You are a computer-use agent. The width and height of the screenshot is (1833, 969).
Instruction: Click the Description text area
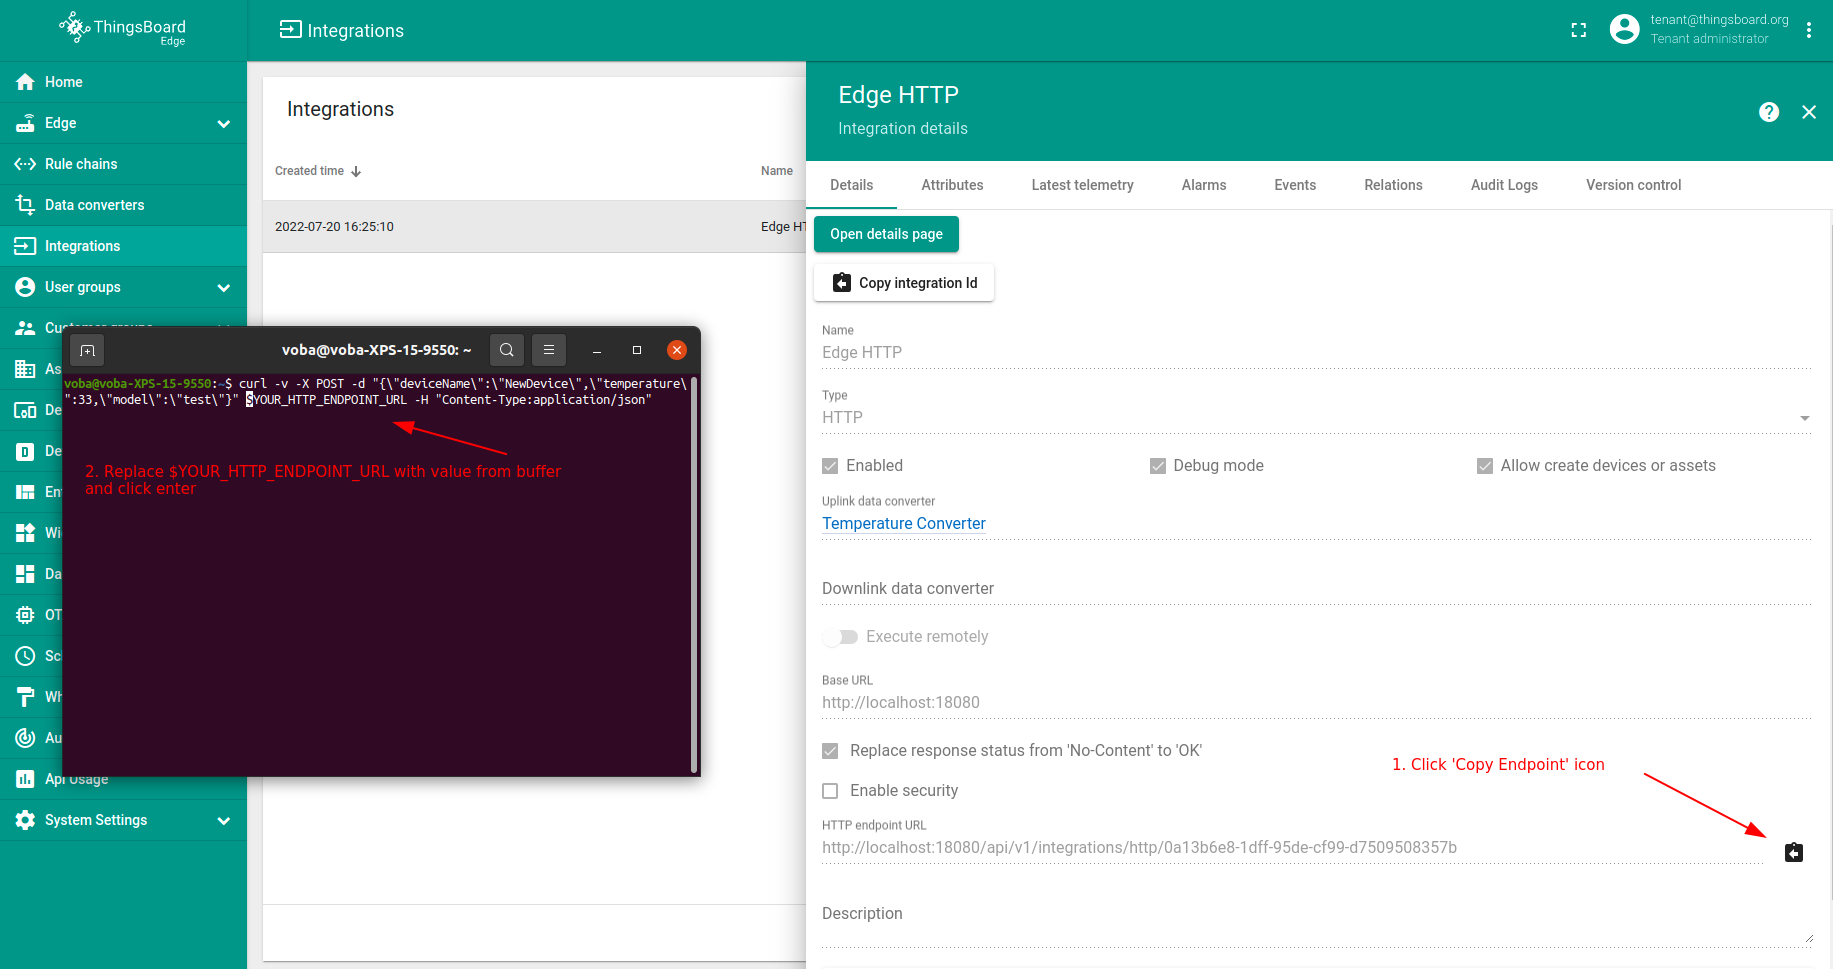coord(1316,915)
